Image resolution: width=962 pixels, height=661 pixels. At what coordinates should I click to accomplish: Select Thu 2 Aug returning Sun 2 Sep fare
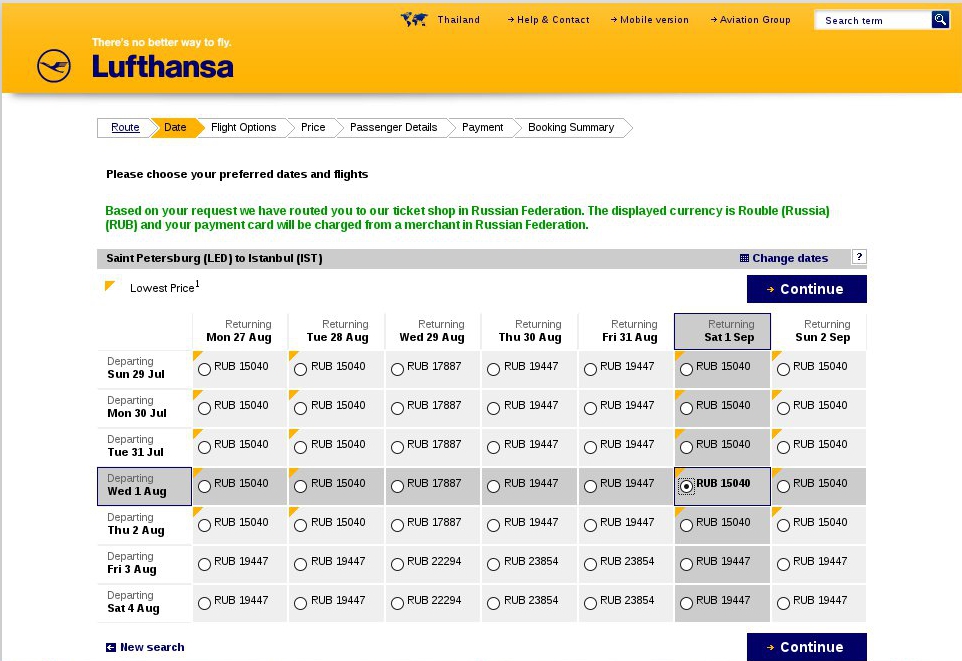click(x=783, y=525)
